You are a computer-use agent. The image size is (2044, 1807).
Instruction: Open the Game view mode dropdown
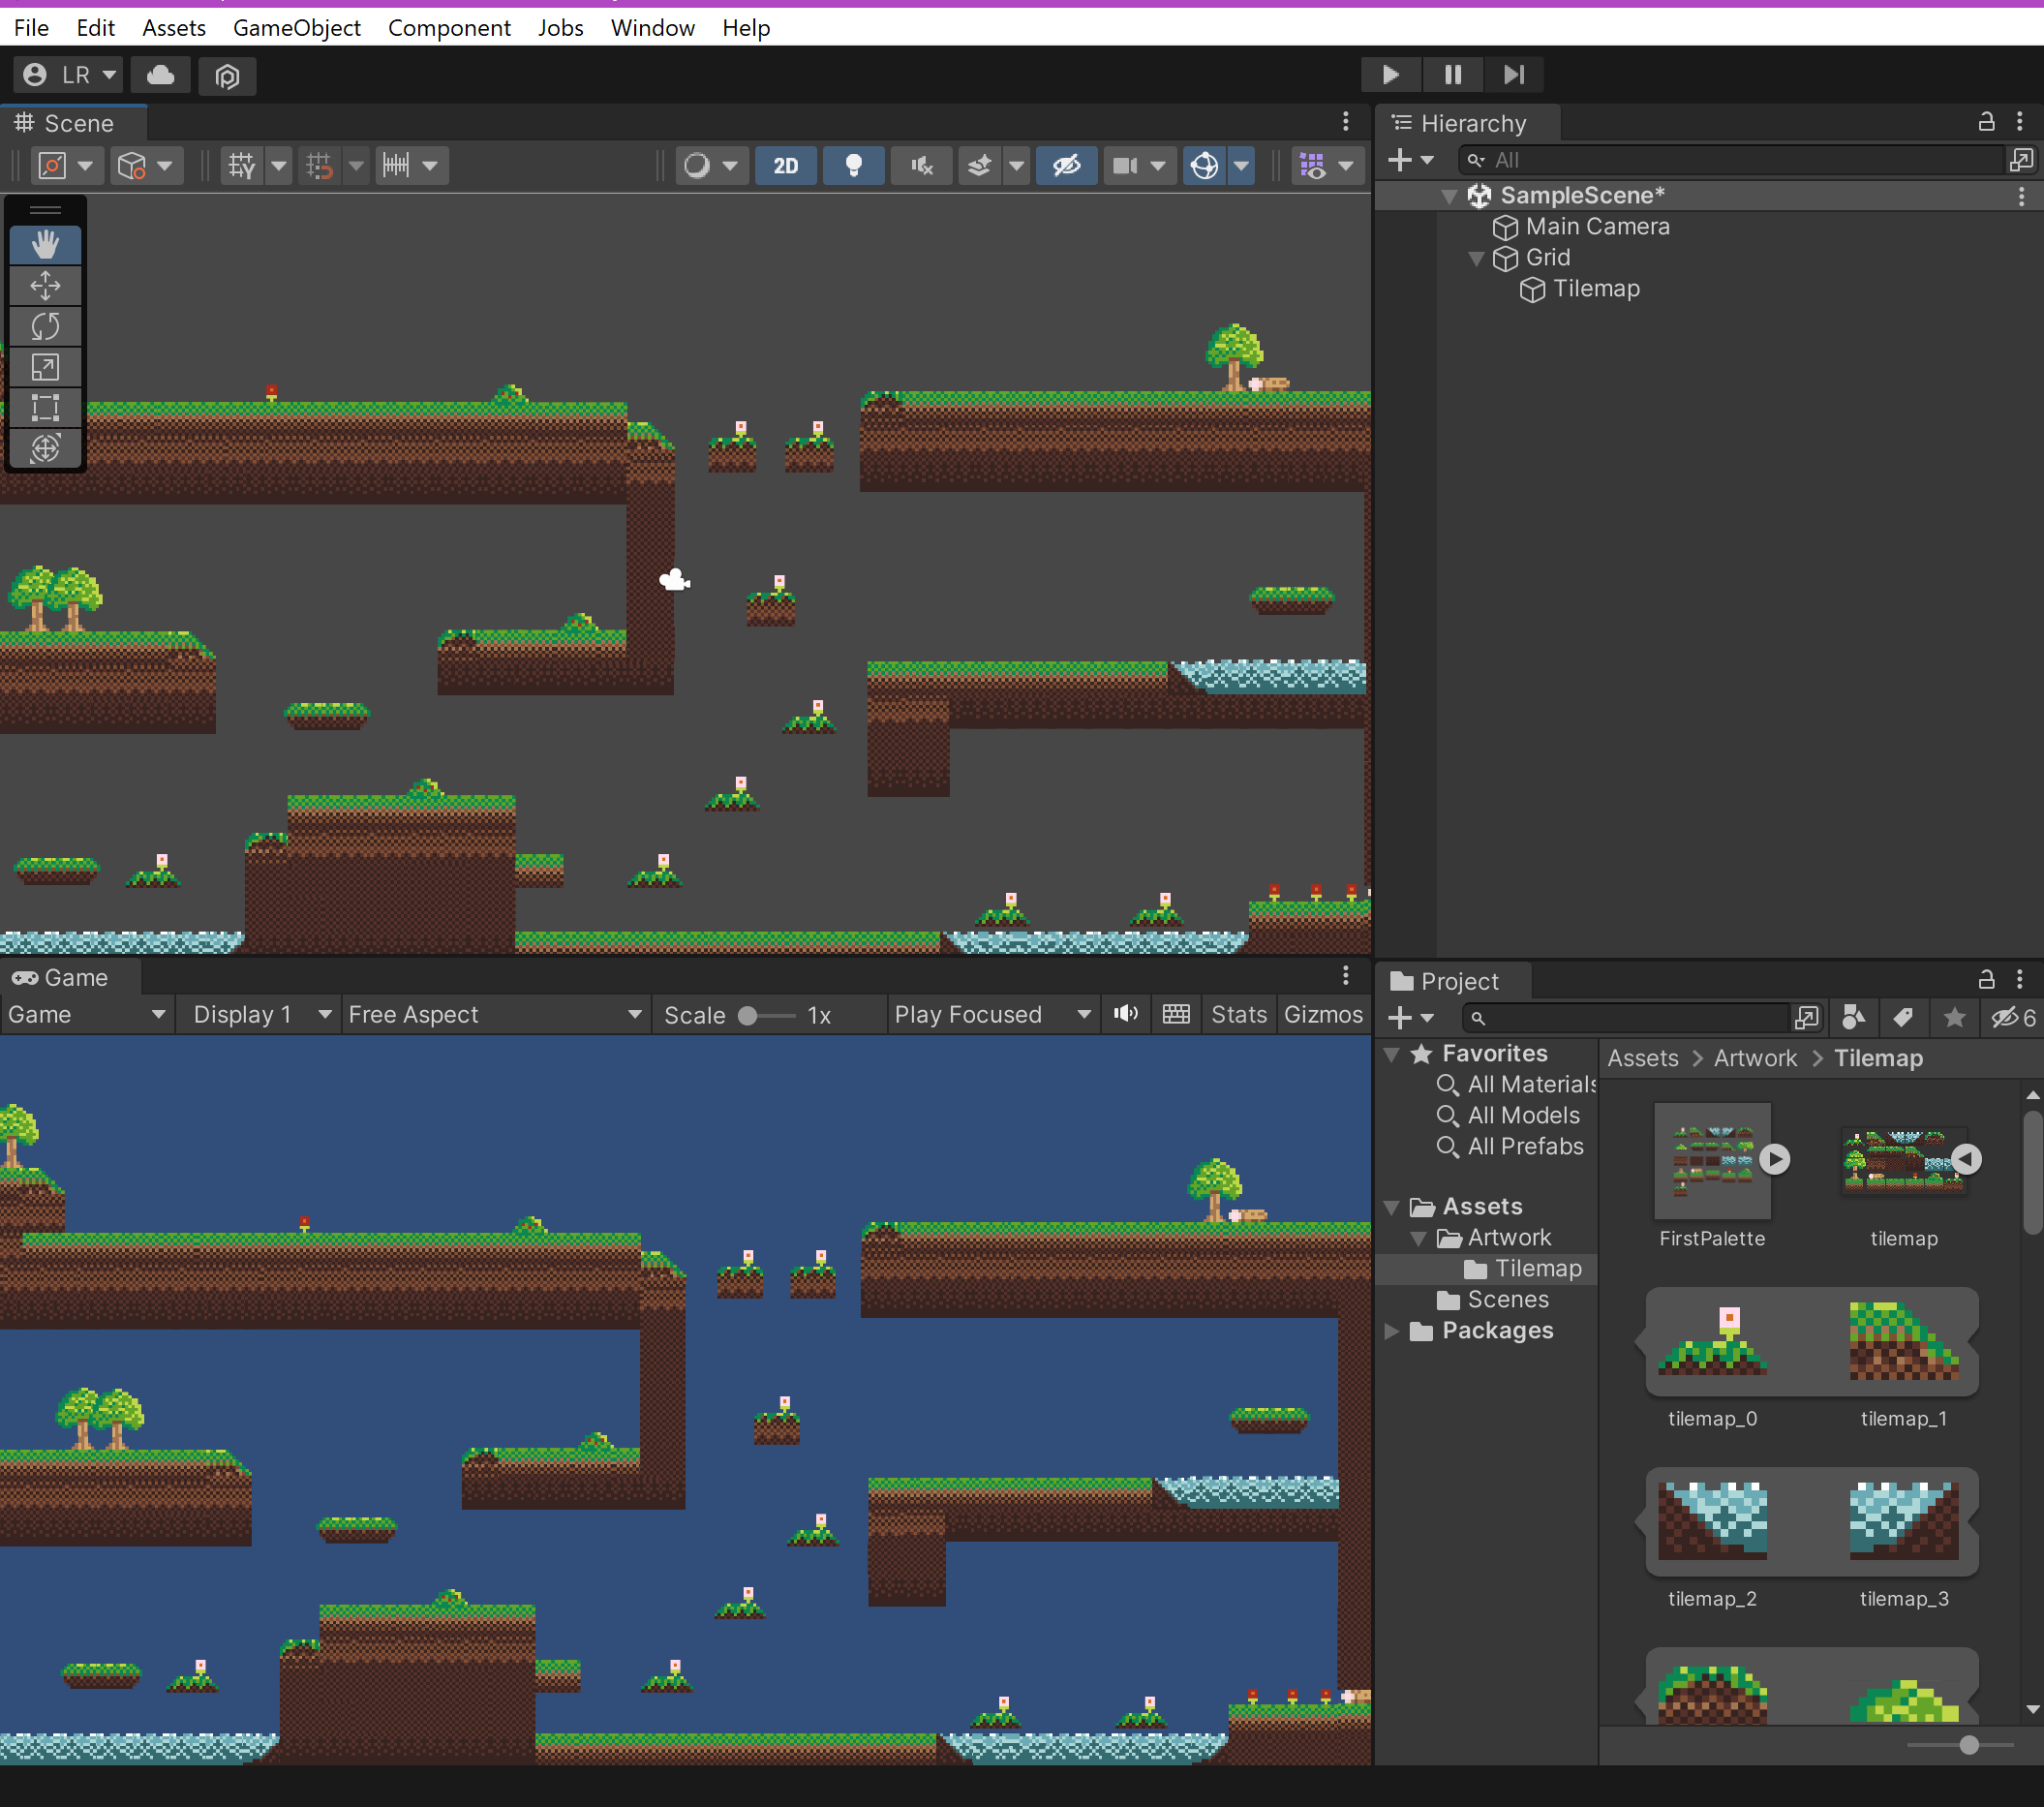tap(86, 1014)
